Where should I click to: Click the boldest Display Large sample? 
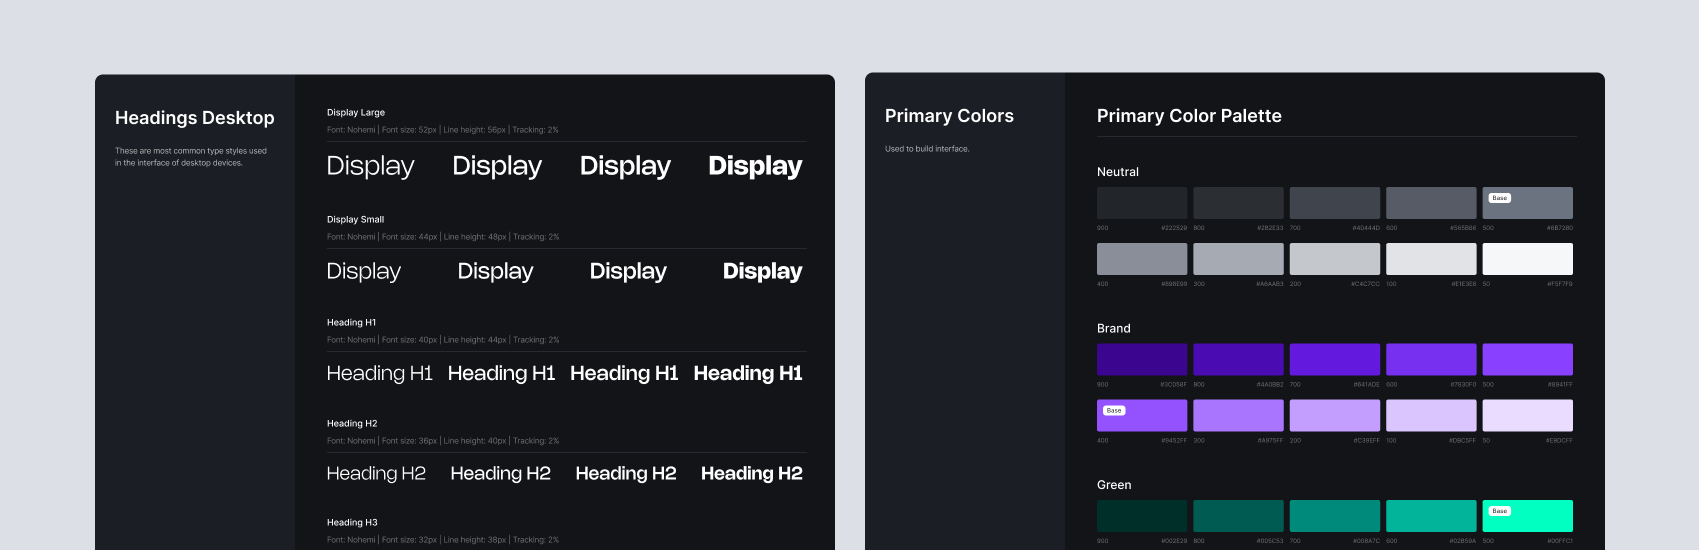point(755,167)
